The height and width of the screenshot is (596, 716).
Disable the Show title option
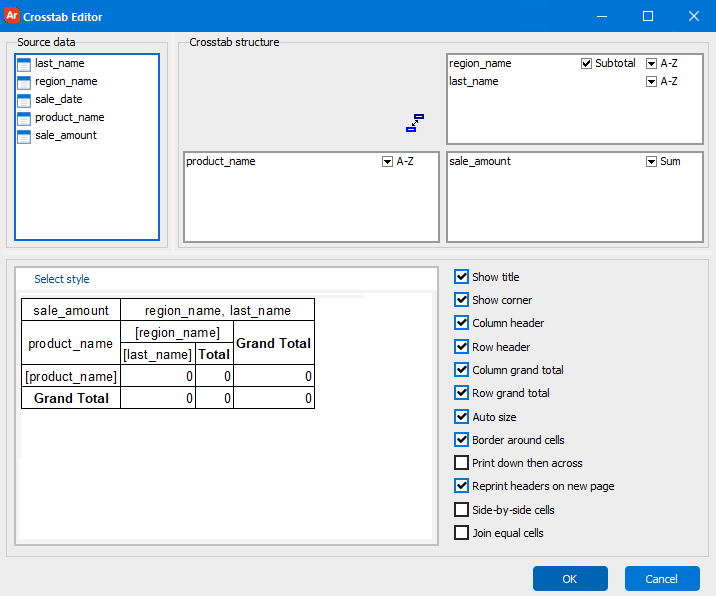(461, 276)
